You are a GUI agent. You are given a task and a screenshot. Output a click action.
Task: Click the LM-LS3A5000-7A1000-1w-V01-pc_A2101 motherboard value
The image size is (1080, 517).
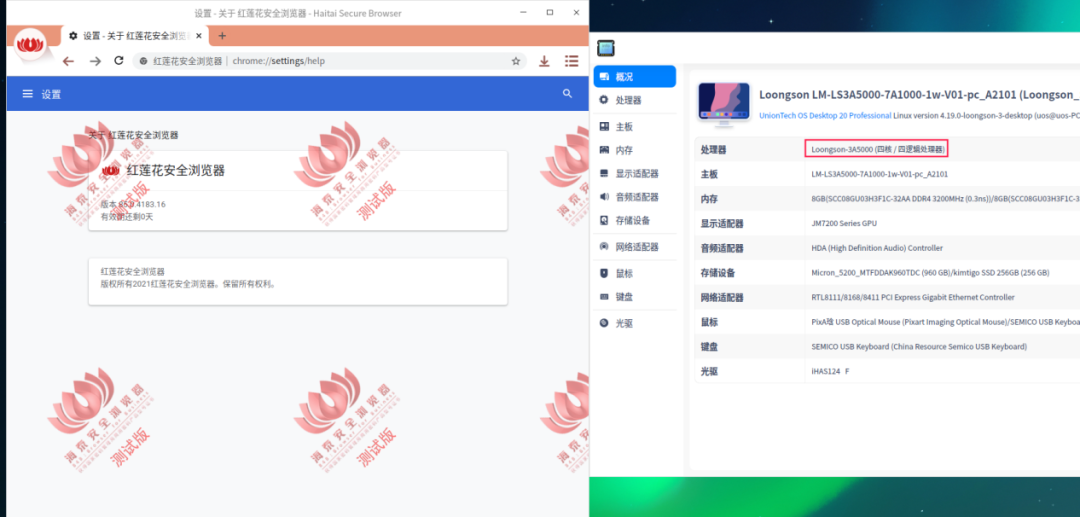(x=880, y=174)
